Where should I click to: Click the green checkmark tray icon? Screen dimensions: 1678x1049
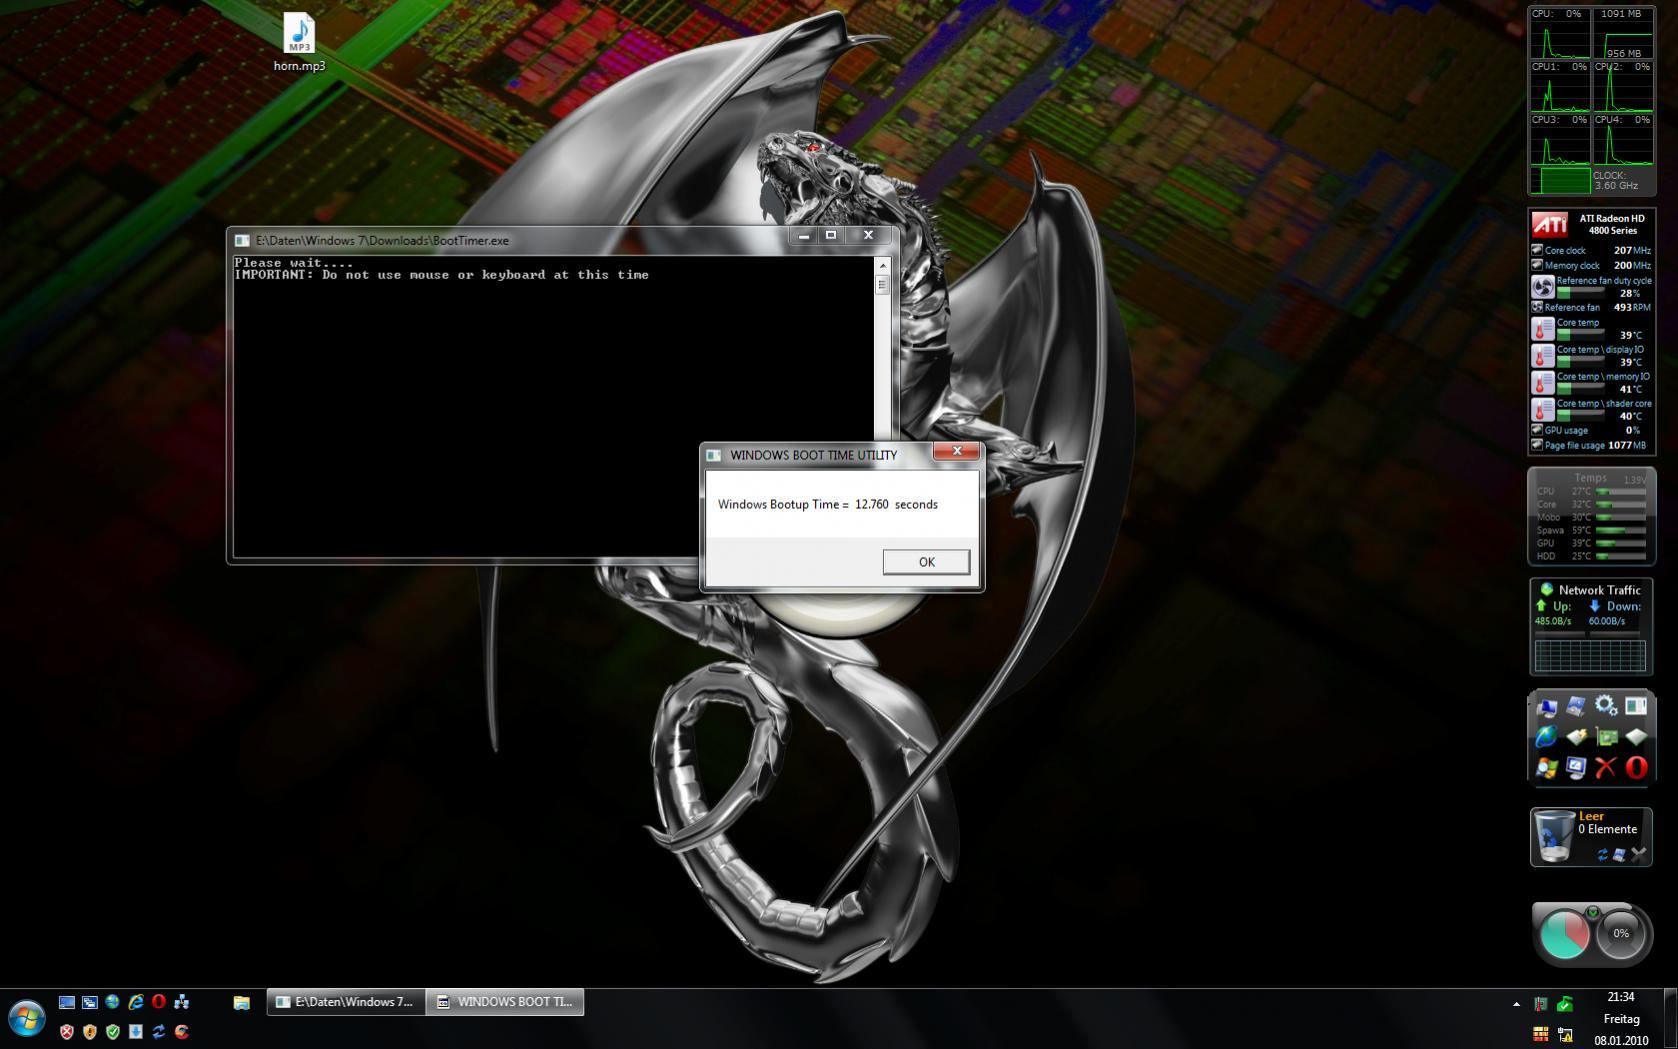click(1565, 1004)
